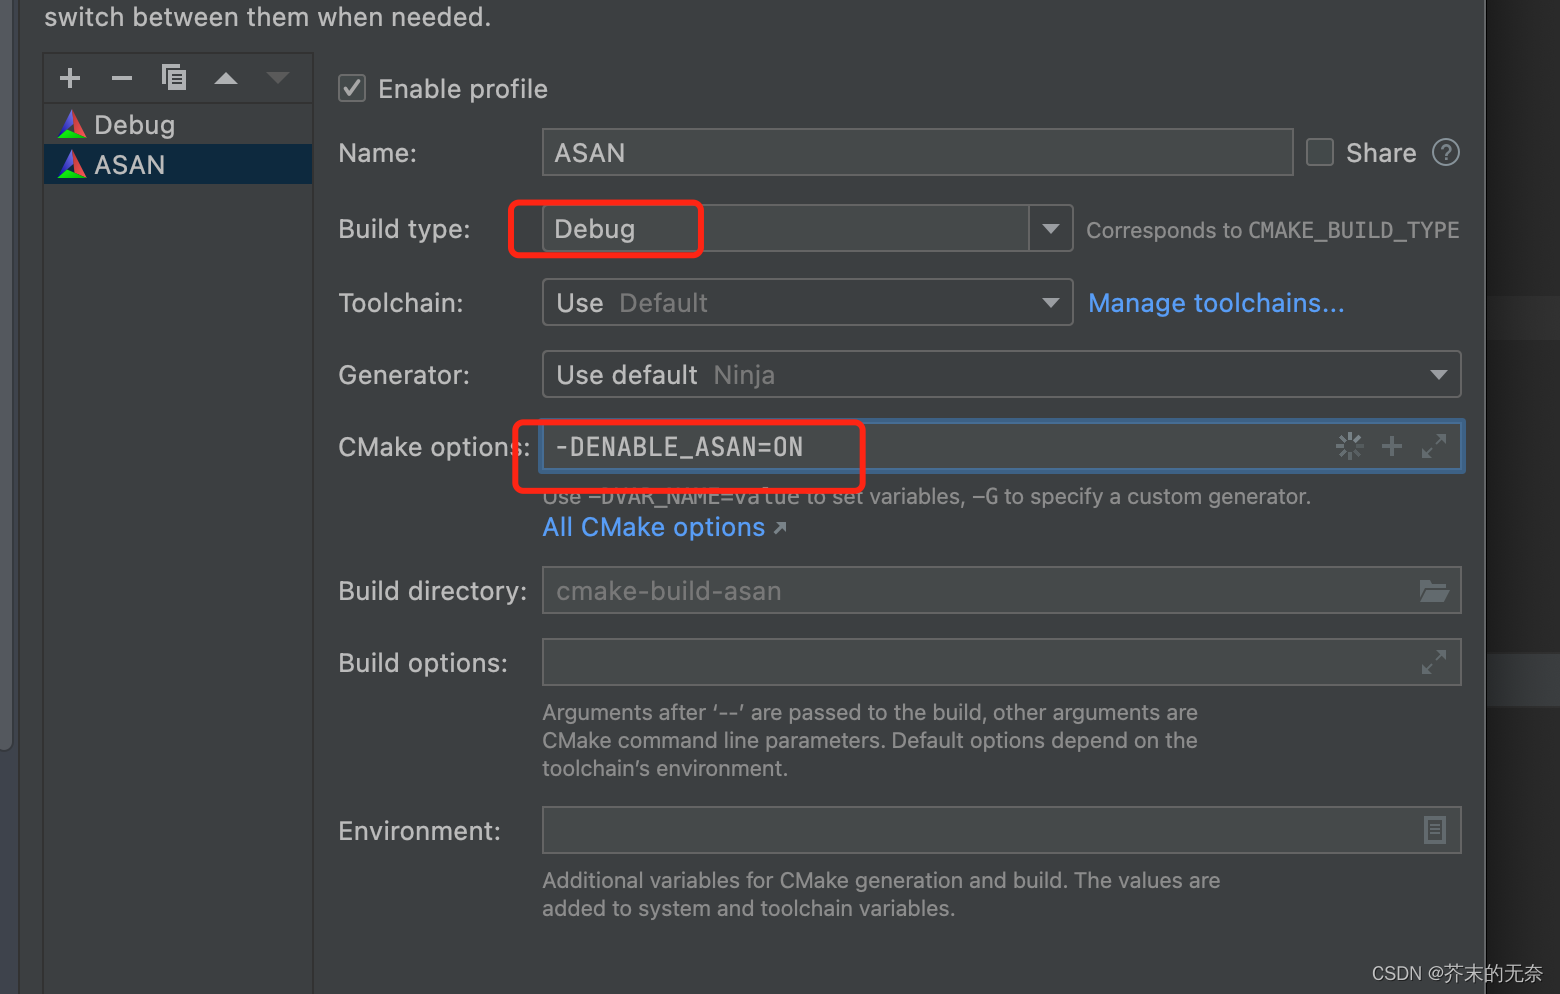
Task: Open the Build type dropdown arrow
Action: (1050, 229)
